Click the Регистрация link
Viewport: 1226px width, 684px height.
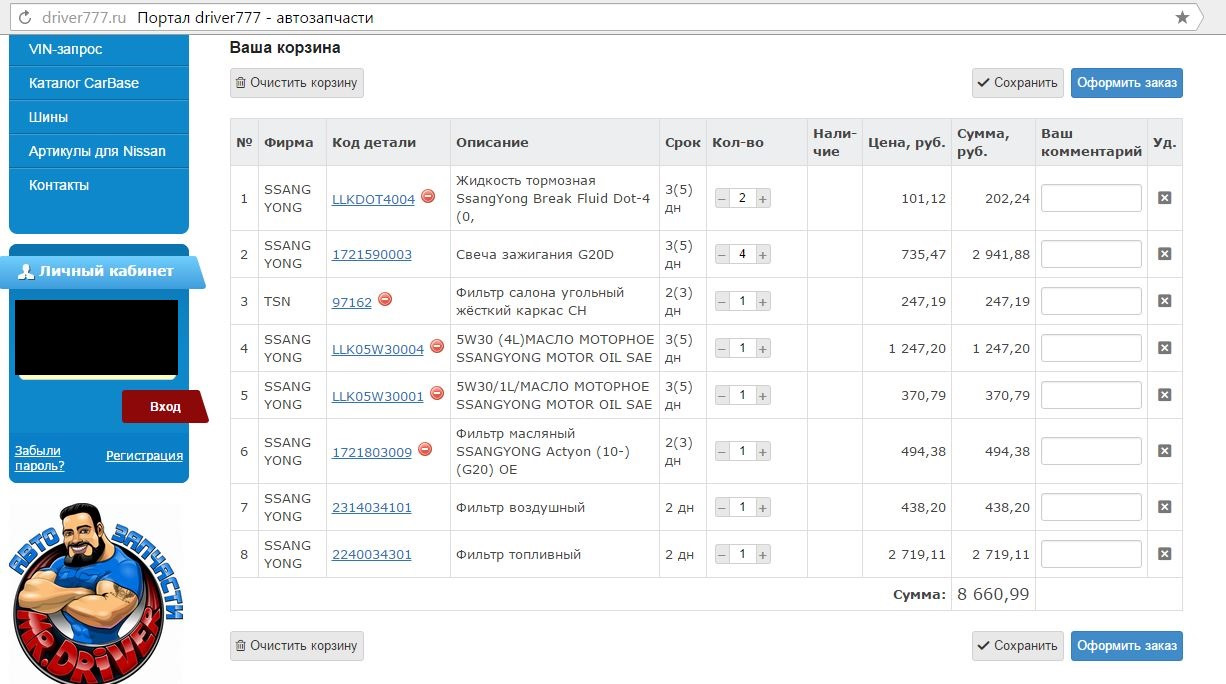pyautogui.click(x=144, y=456)
